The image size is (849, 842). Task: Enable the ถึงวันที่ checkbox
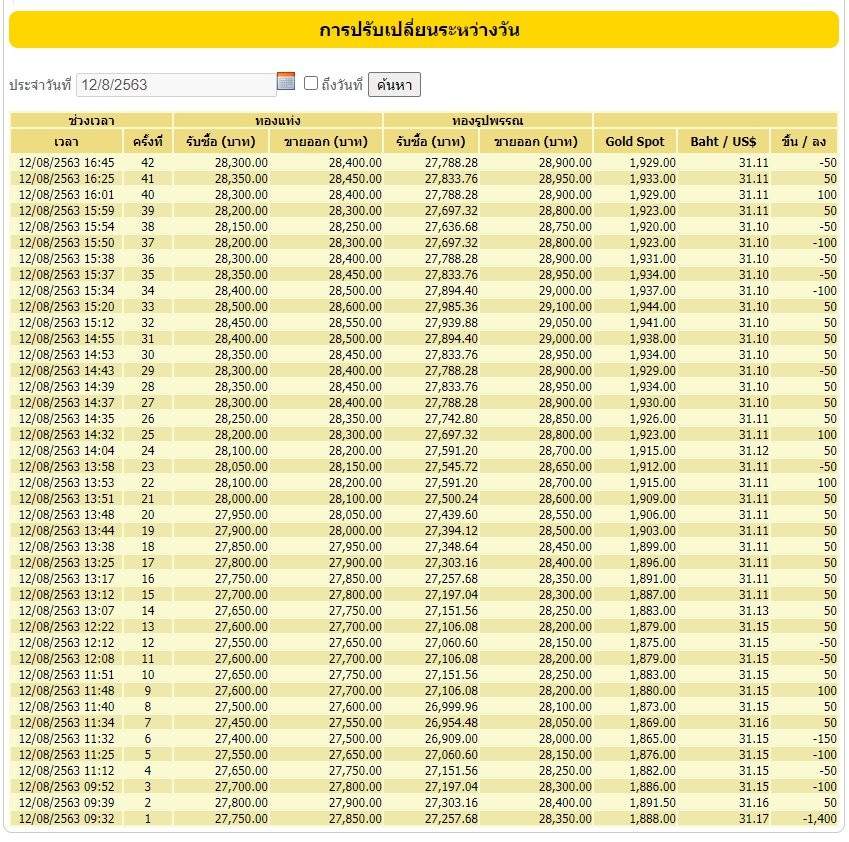(x=311, y=83)
